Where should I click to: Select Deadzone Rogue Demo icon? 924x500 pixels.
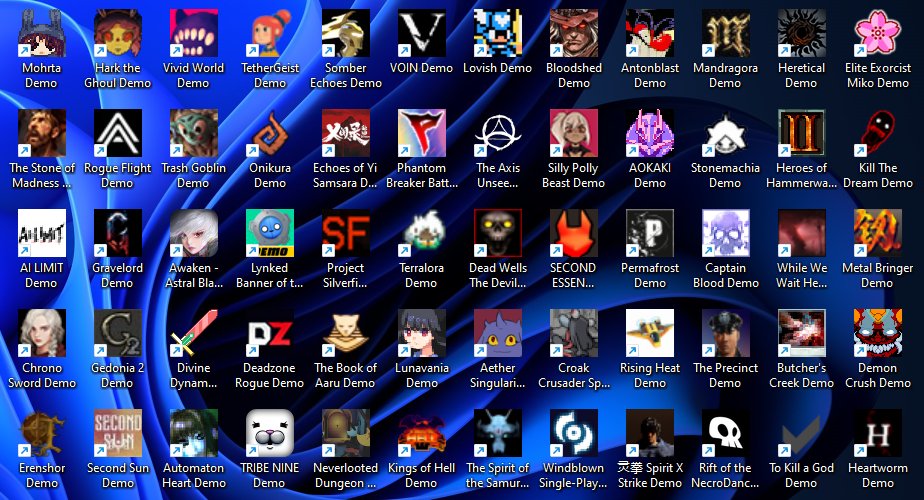pos(270,333)
